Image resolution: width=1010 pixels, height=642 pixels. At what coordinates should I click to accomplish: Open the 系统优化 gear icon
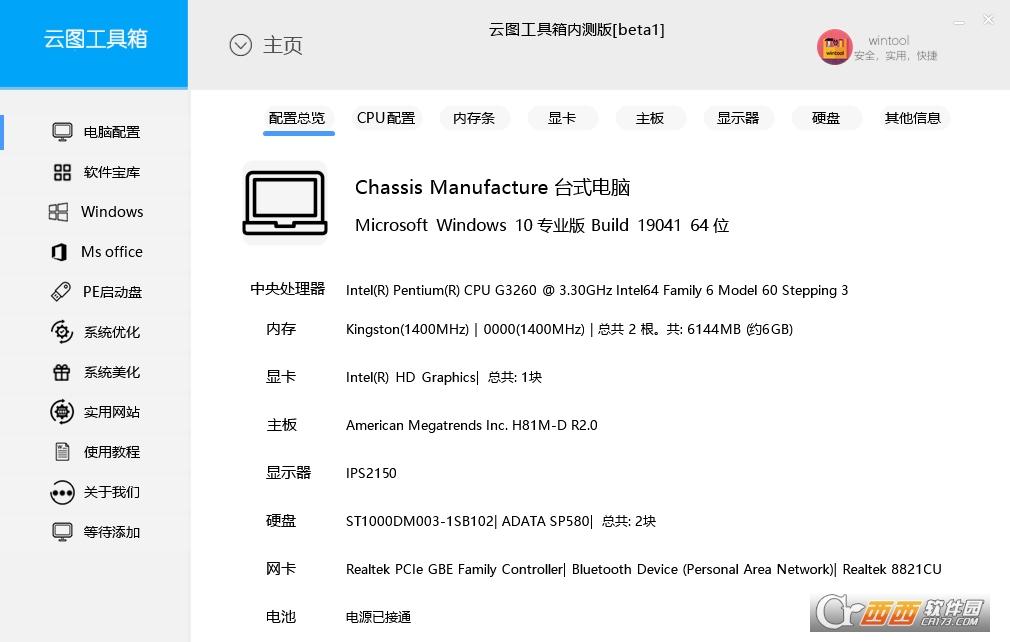click(62, 332)
